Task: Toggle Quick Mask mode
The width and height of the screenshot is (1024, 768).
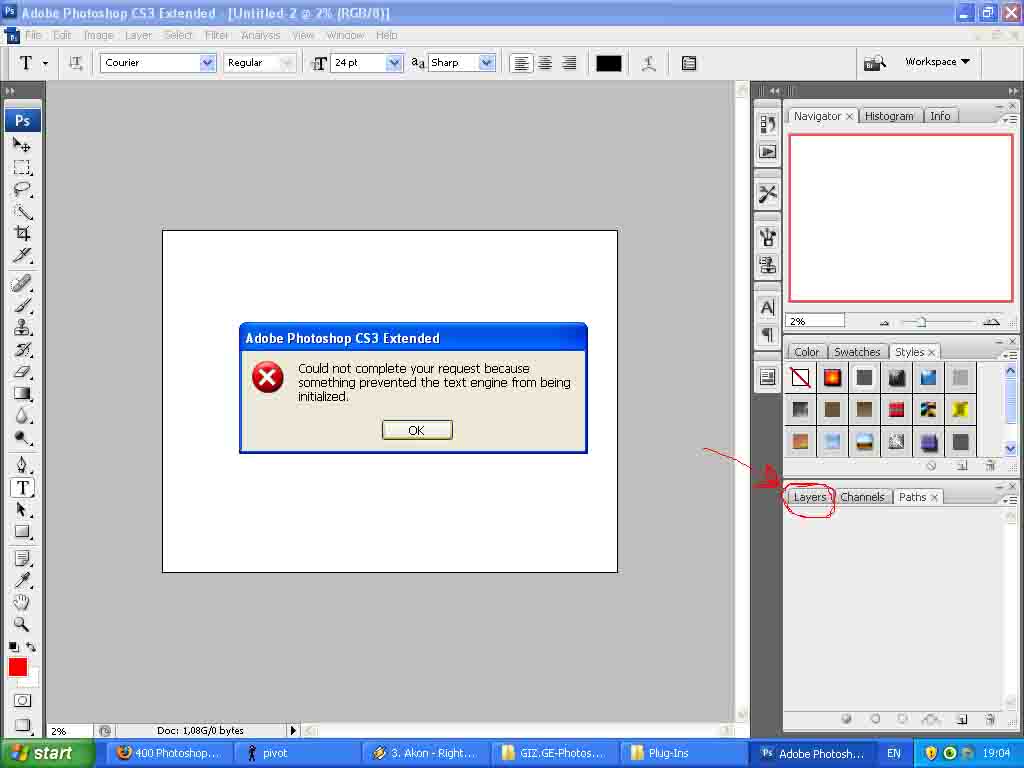Action: [22, 701]
